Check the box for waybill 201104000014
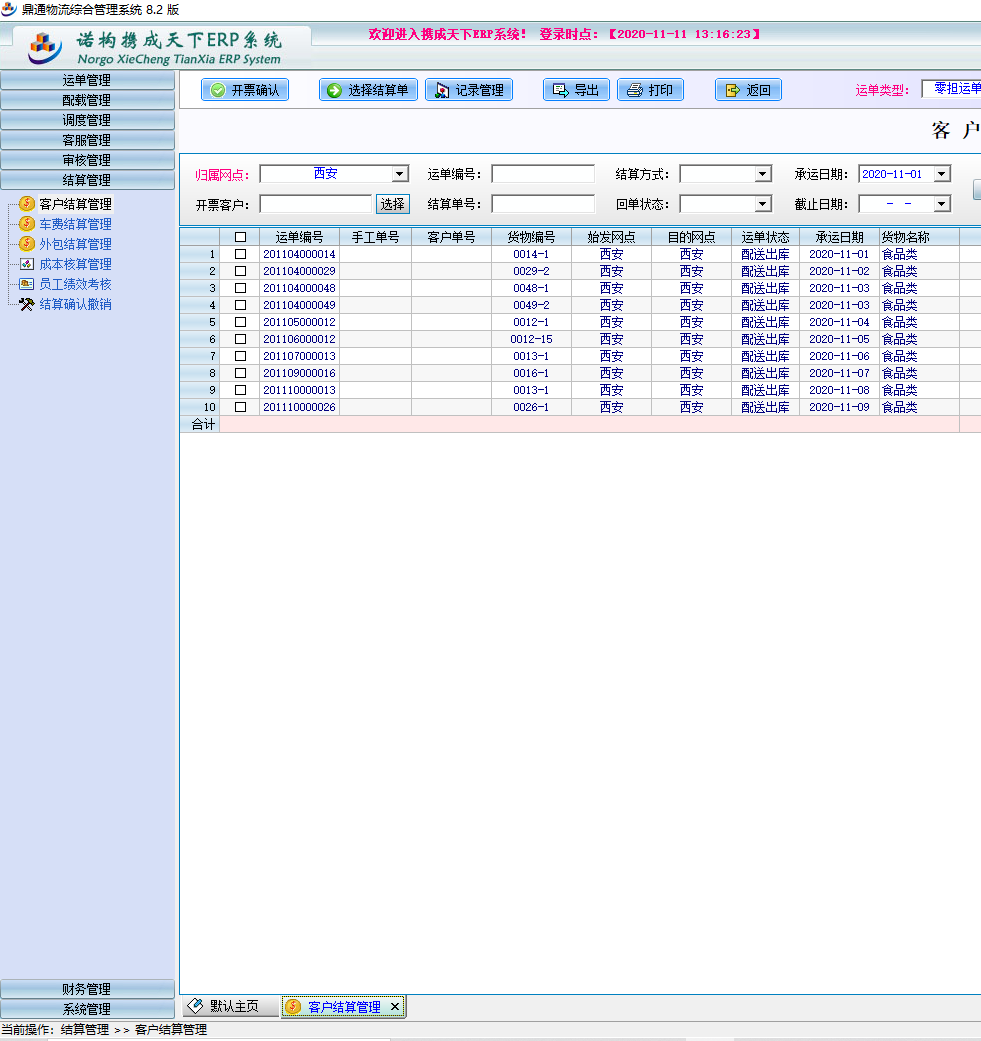Viewport: 981px width, 1041px height. pyautogui.click(x=240, y=255)
